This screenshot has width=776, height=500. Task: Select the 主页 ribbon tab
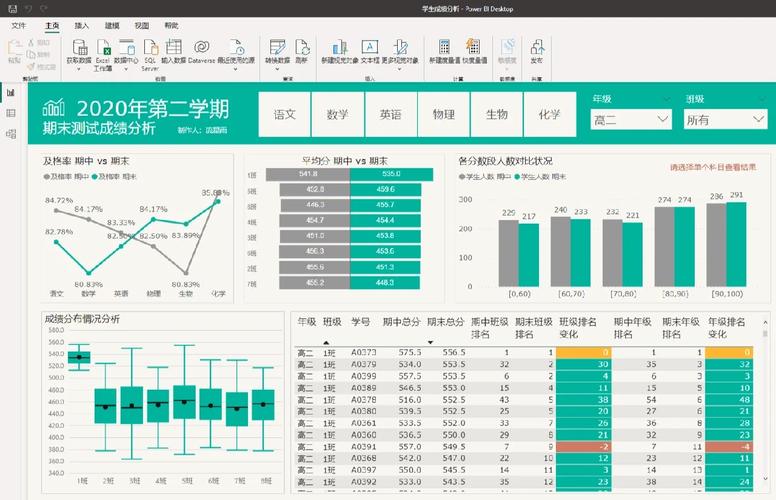click(x=52, y=26)
